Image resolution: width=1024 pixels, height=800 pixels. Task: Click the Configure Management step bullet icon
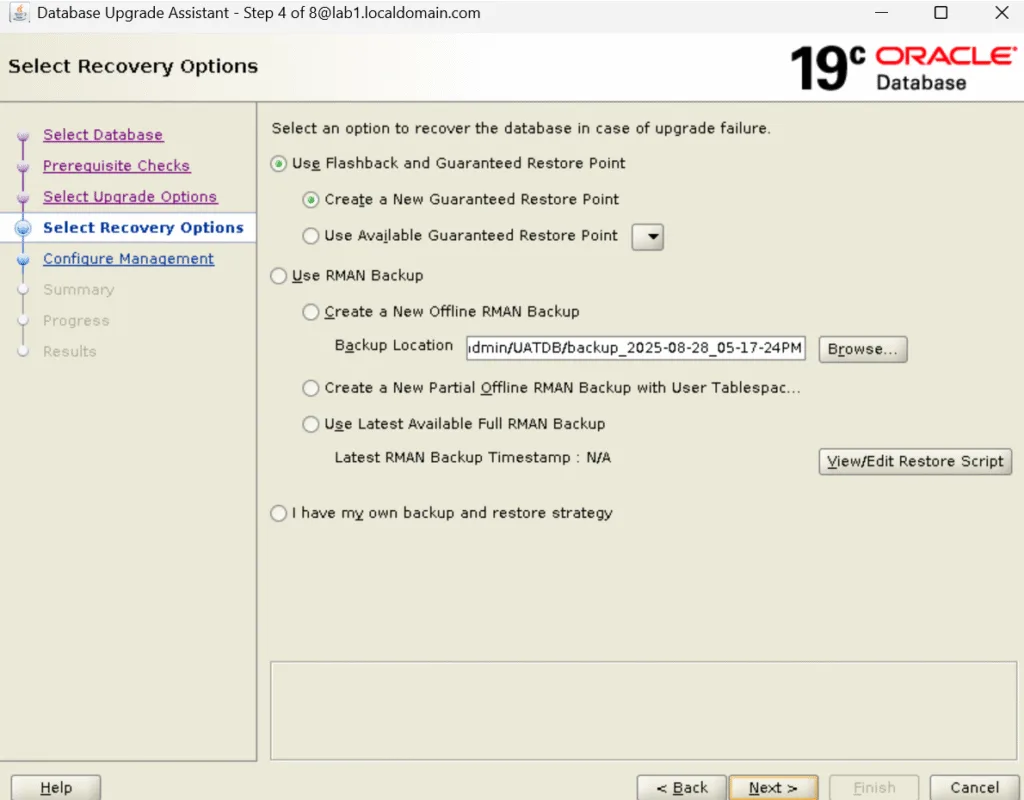pyautogui.click(x=24, y=259)
